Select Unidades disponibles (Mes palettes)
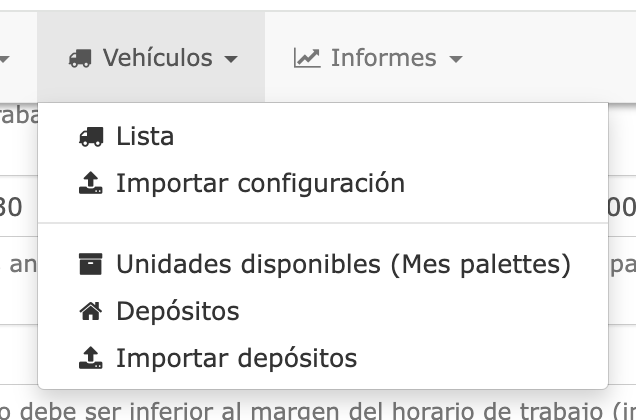The width and height of the screenshot is (636, 420). 343,265
